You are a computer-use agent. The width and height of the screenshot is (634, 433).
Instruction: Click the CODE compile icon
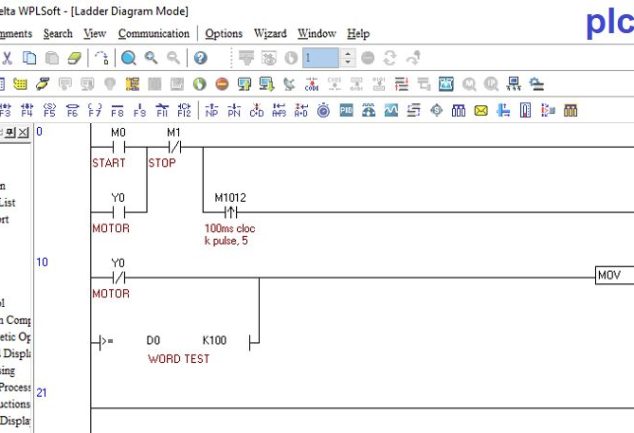(x=312, y=84)
